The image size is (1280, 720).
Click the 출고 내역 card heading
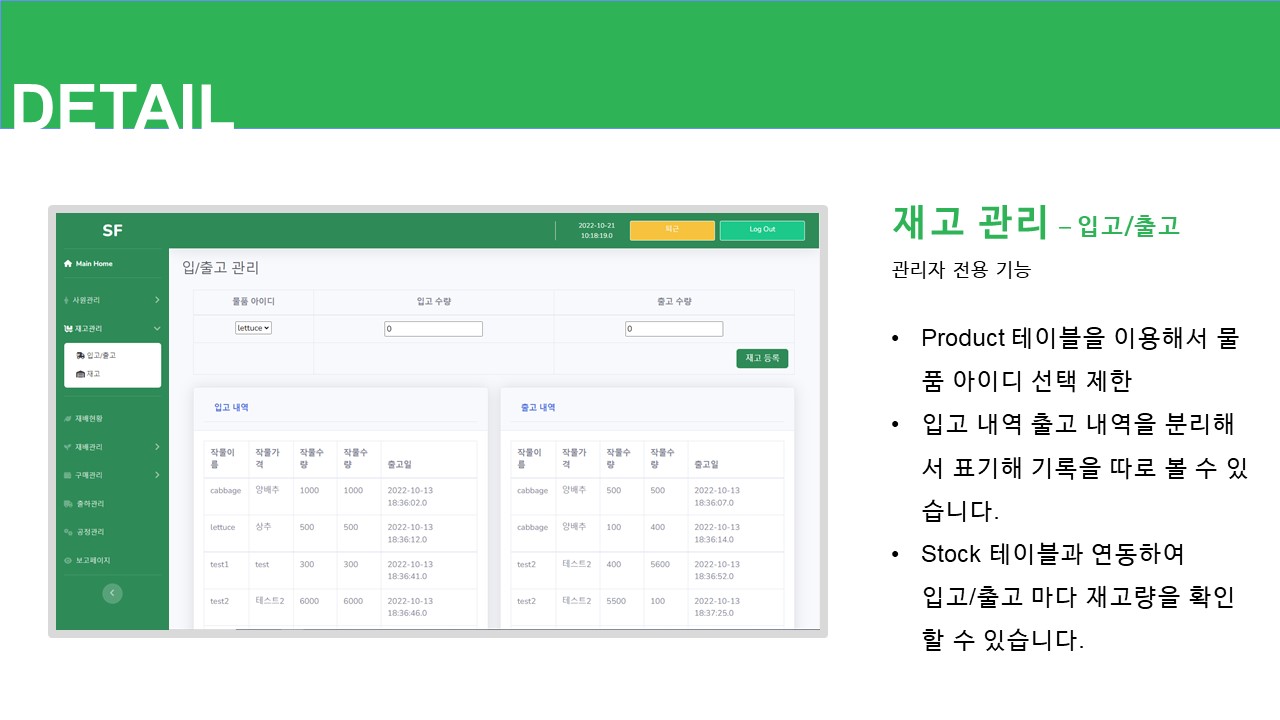coord(538,408)
